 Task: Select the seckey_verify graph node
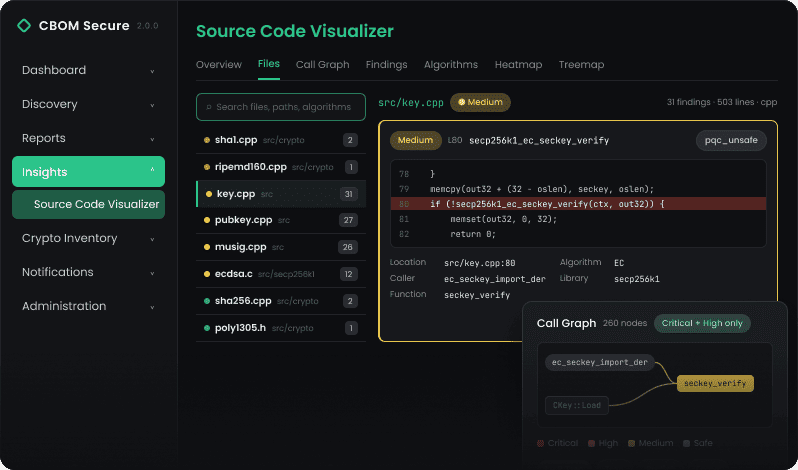pyautogui.click(x=715, y=384)
